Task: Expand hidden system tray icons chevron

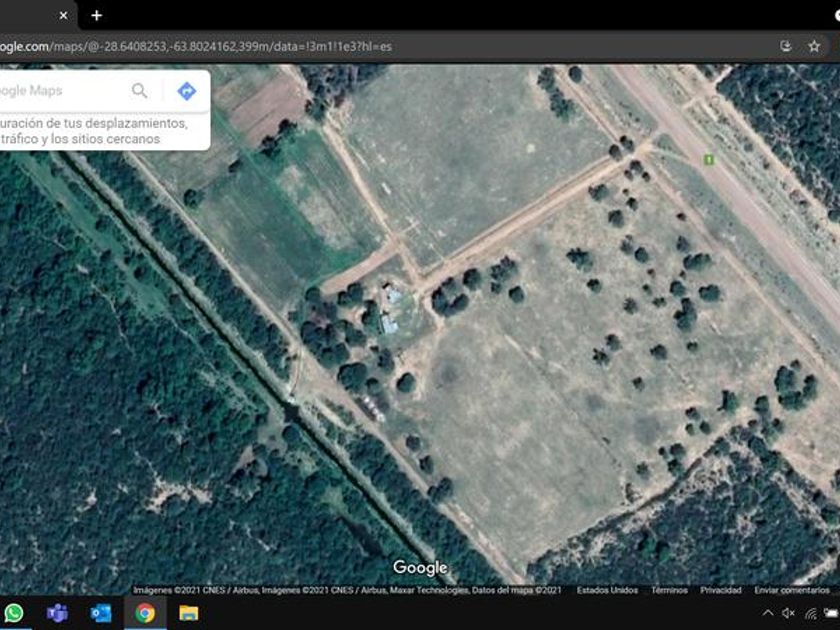Action: coord(767,613)
